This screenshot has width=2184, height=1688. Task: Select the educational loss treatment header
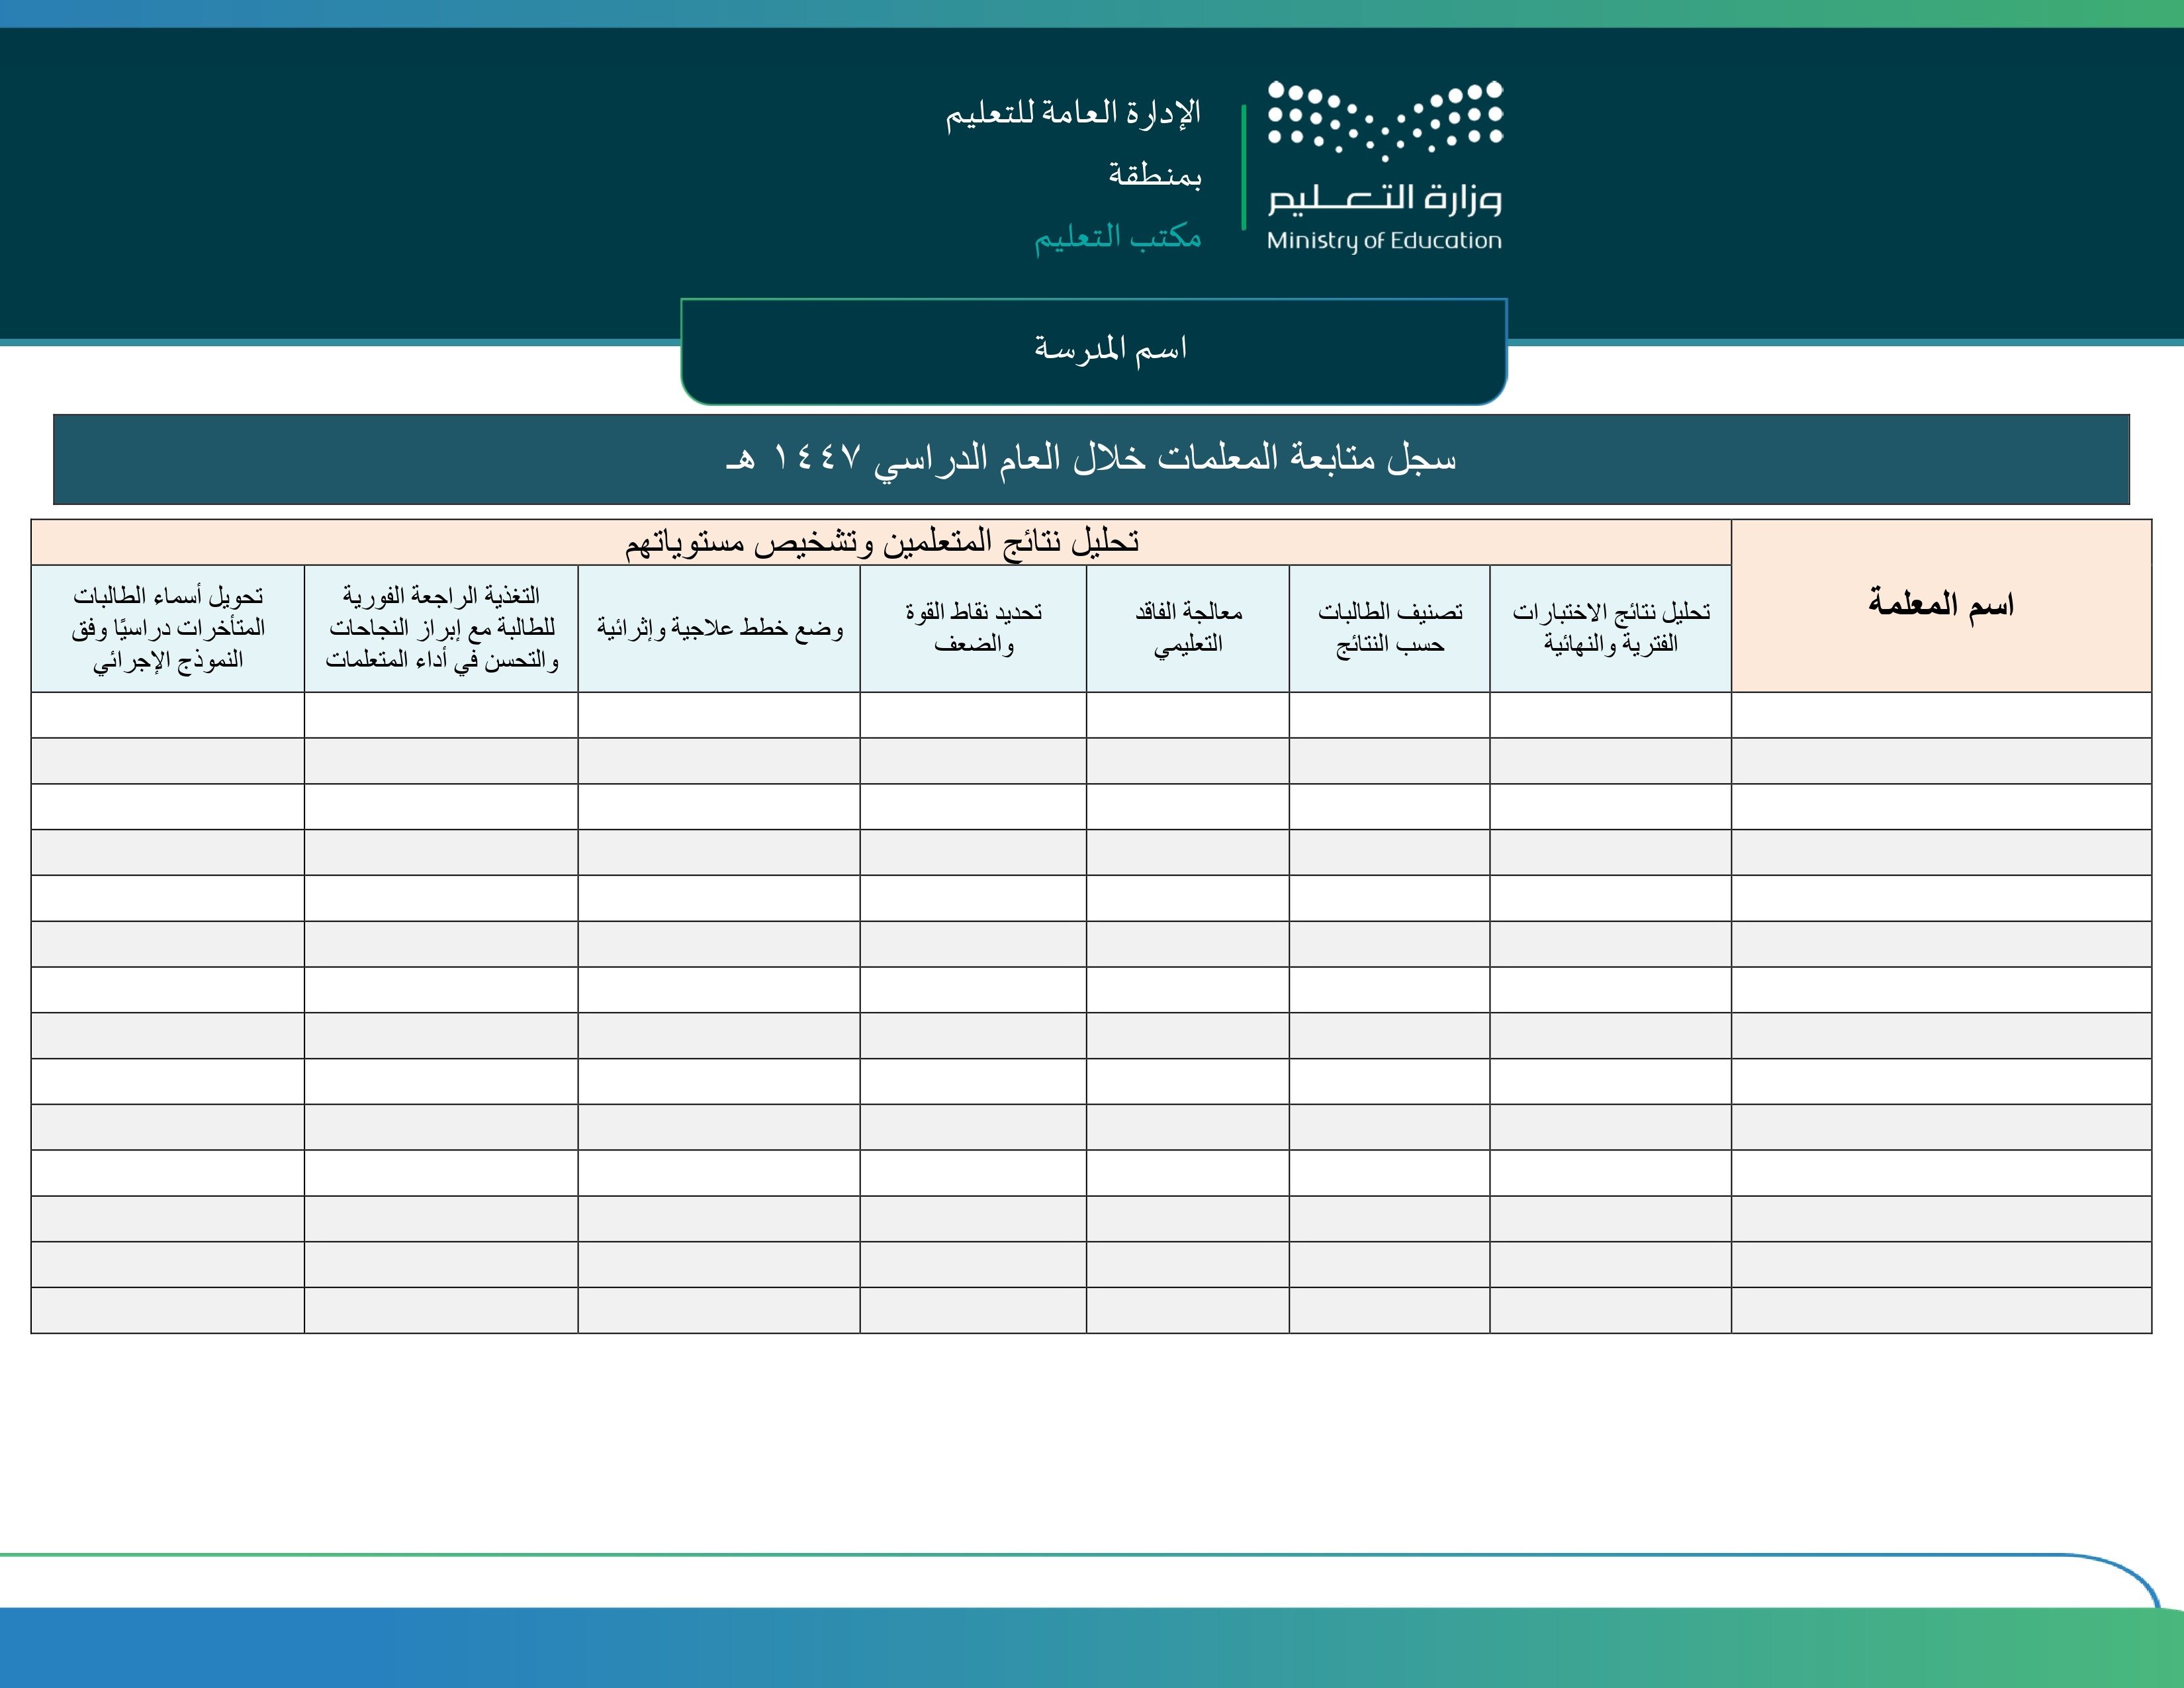(x=1187, y=628)
